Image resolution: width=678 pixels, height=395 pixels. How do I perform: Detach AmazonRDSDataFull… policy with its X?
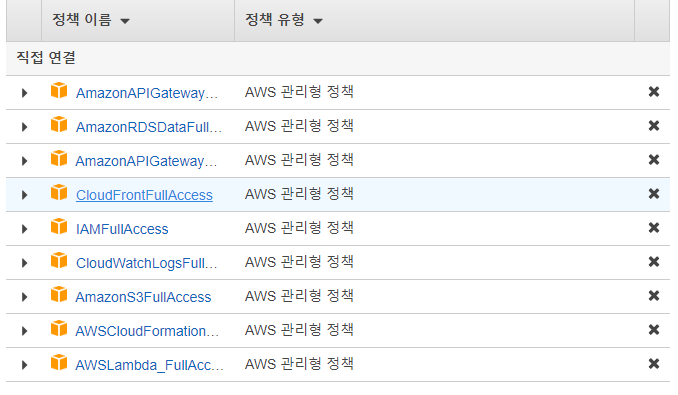[x=654, y=126]
